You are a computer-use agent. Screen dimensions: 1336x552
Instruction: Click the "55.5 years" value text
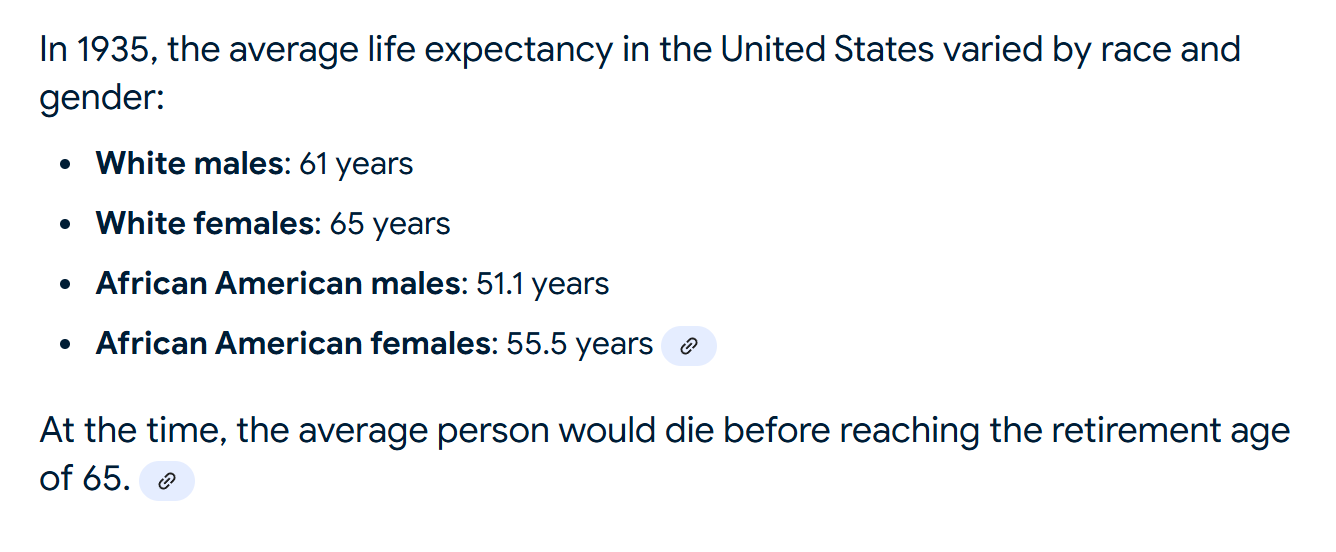(x=579, y=344)
